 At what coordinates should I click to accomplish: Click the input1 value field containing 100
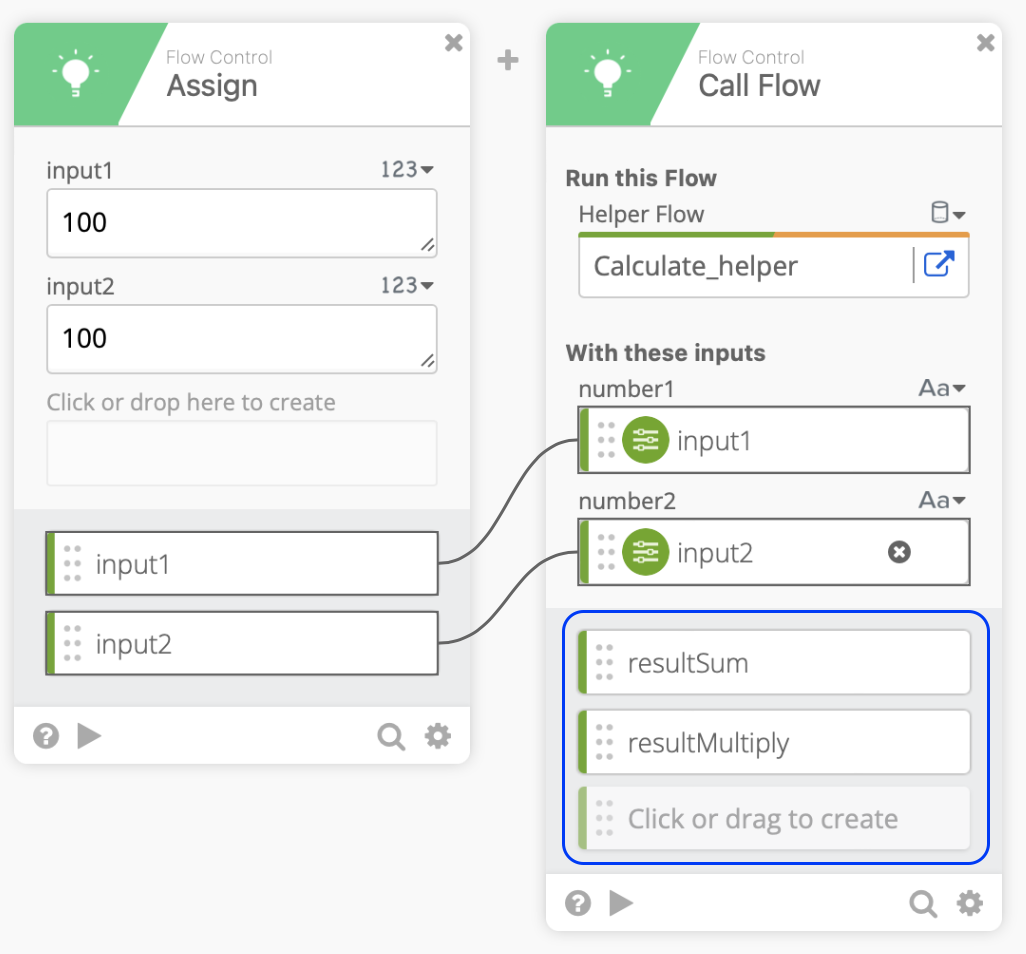[x=240, y=223]
